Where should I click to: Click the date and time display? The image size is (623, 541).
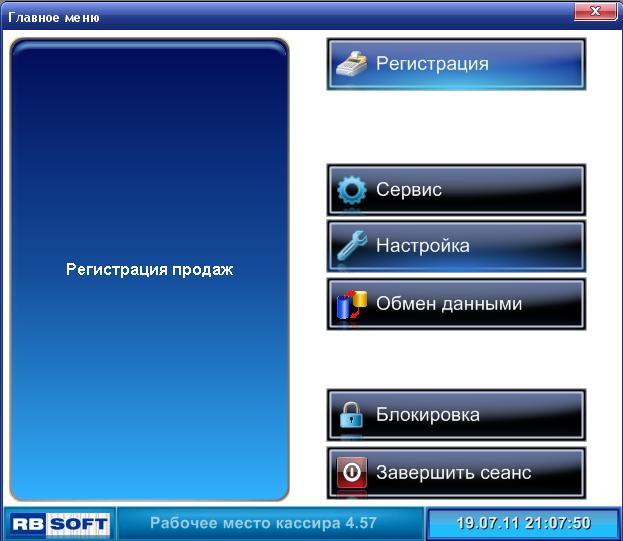pos(523,523)
